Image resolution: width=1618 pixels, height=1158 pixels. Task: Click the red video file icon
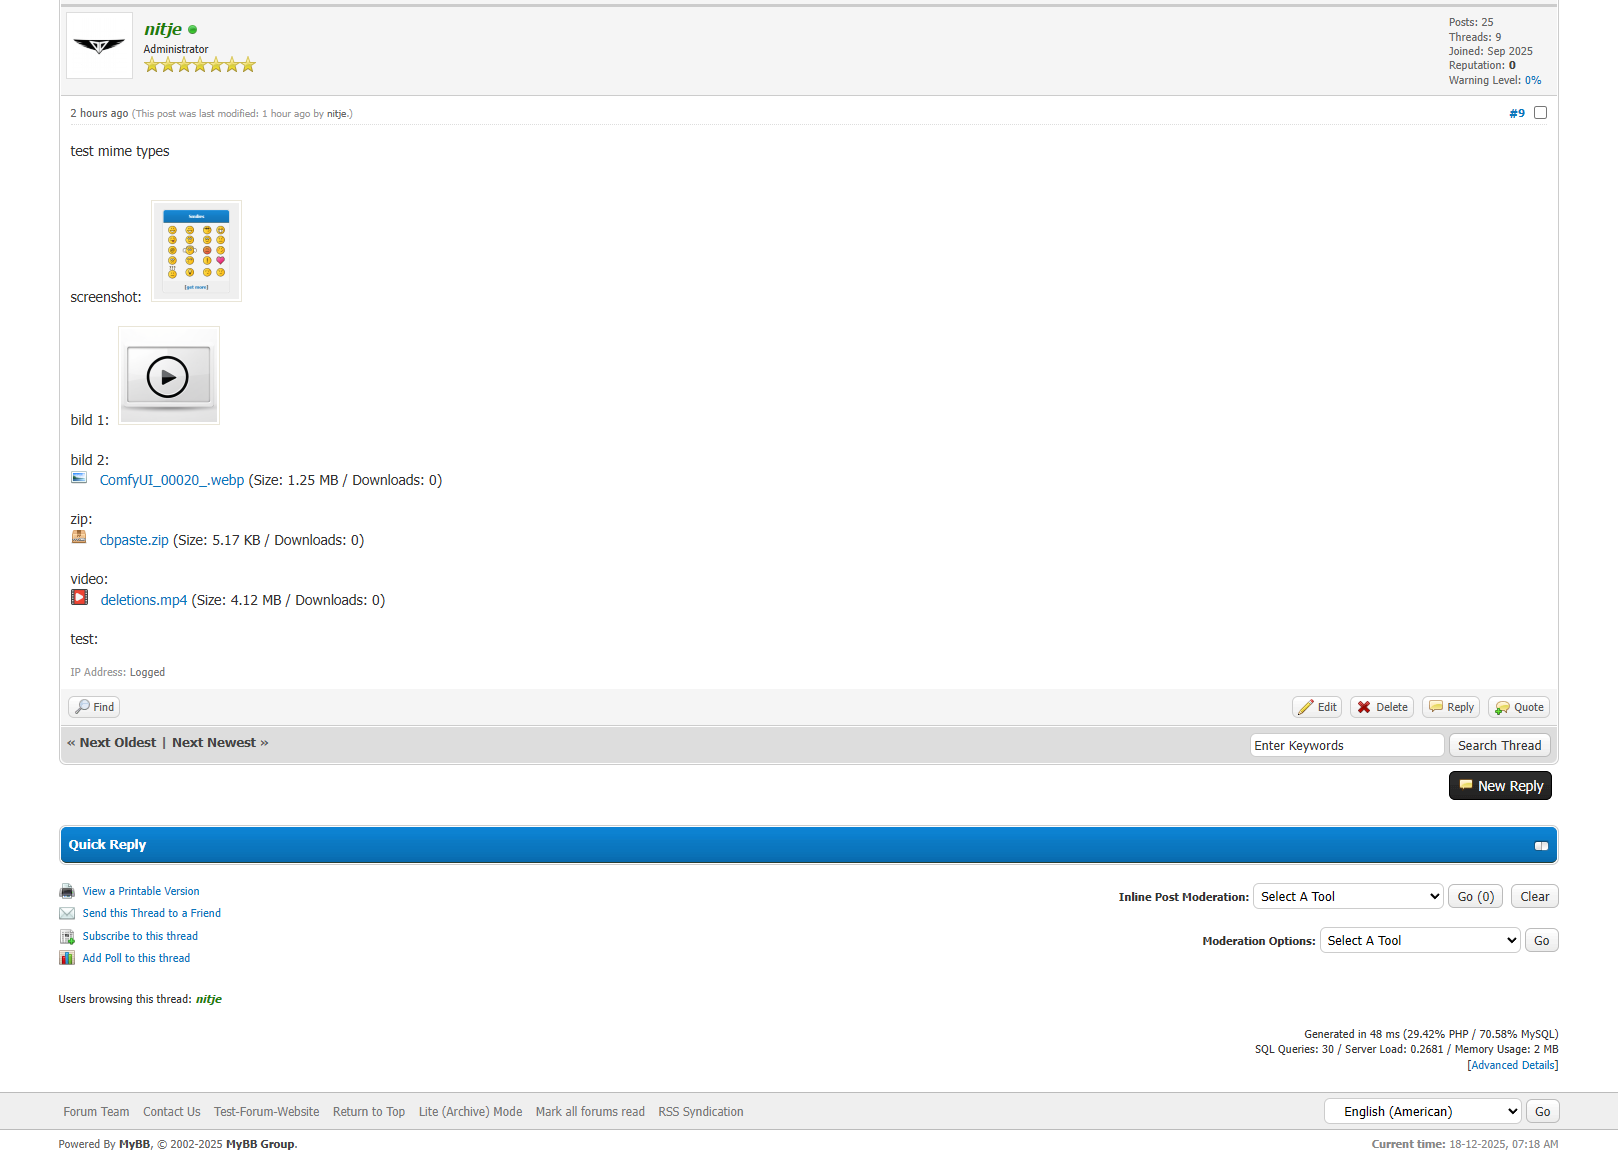coord(79,598)
